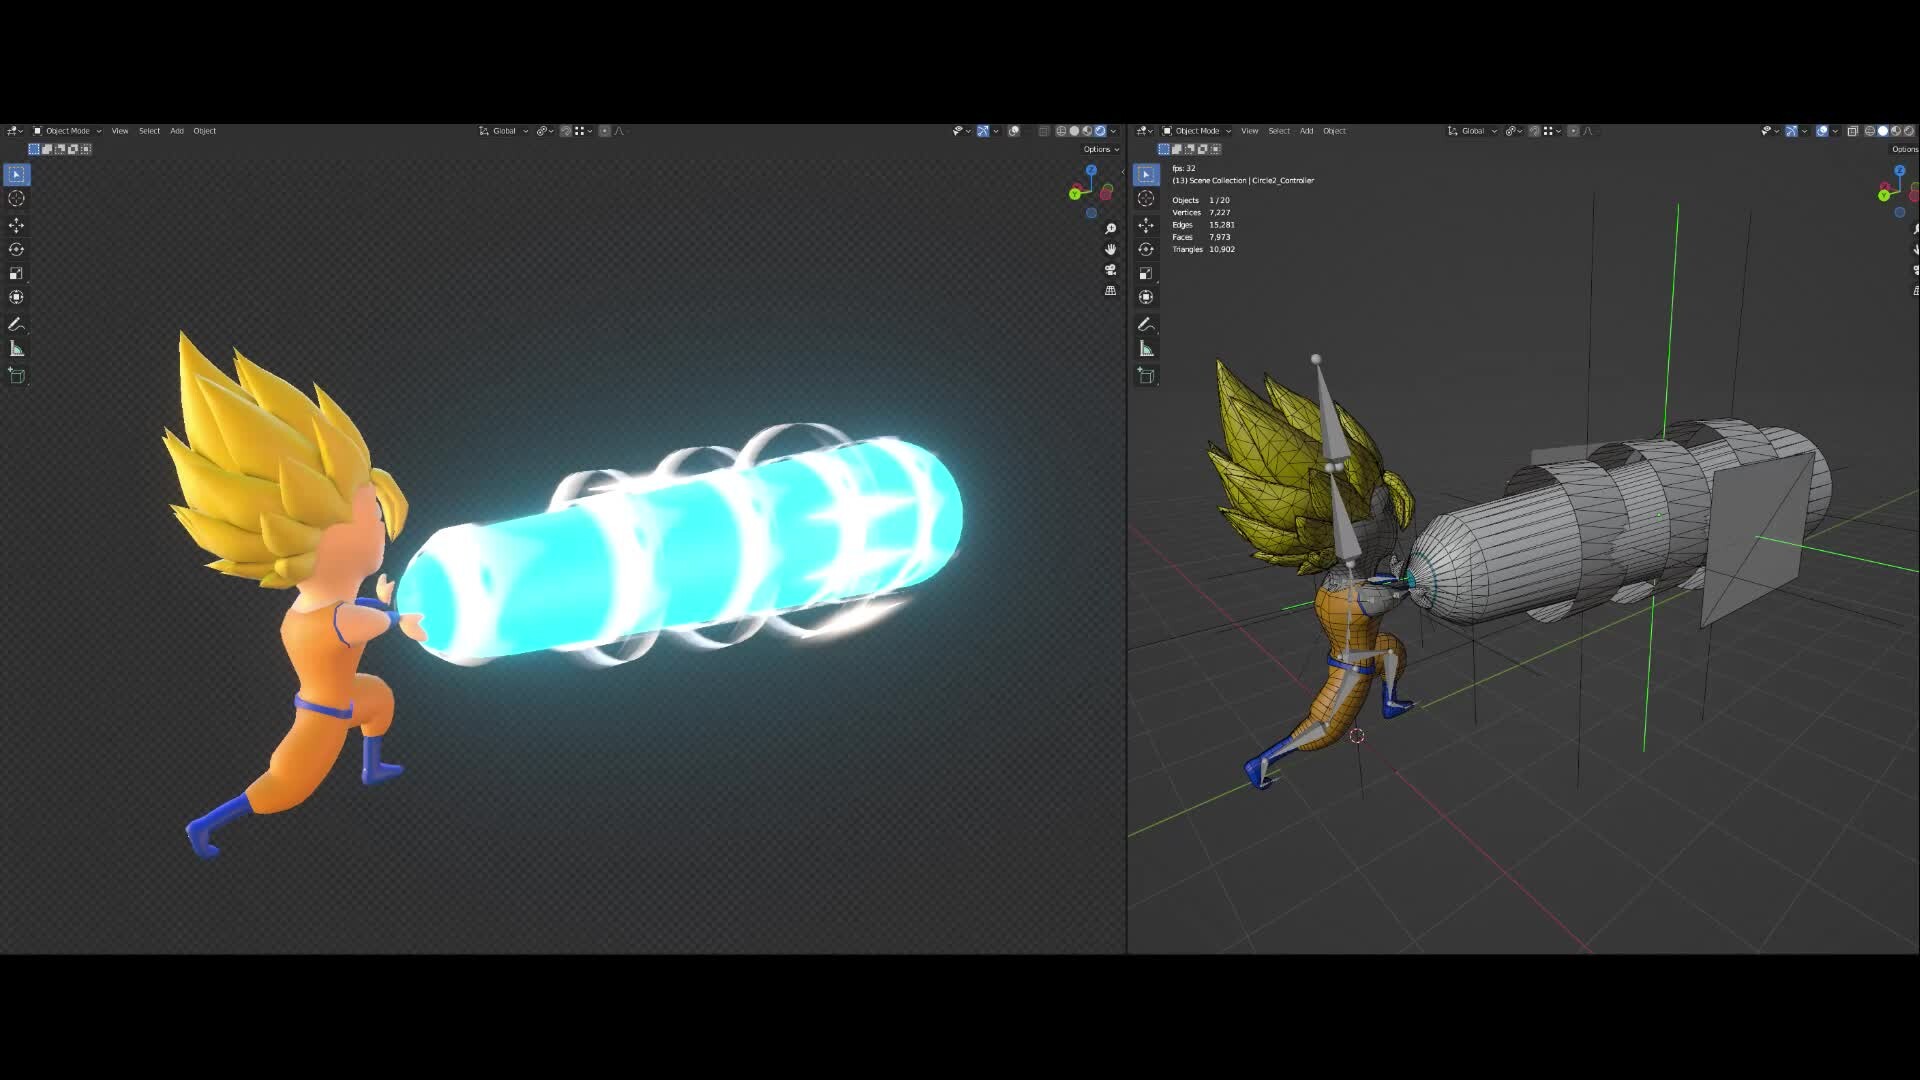The image size is (1920, 1080).
Task: Select the Move tool in left viewport
Action: click(16, 225)
